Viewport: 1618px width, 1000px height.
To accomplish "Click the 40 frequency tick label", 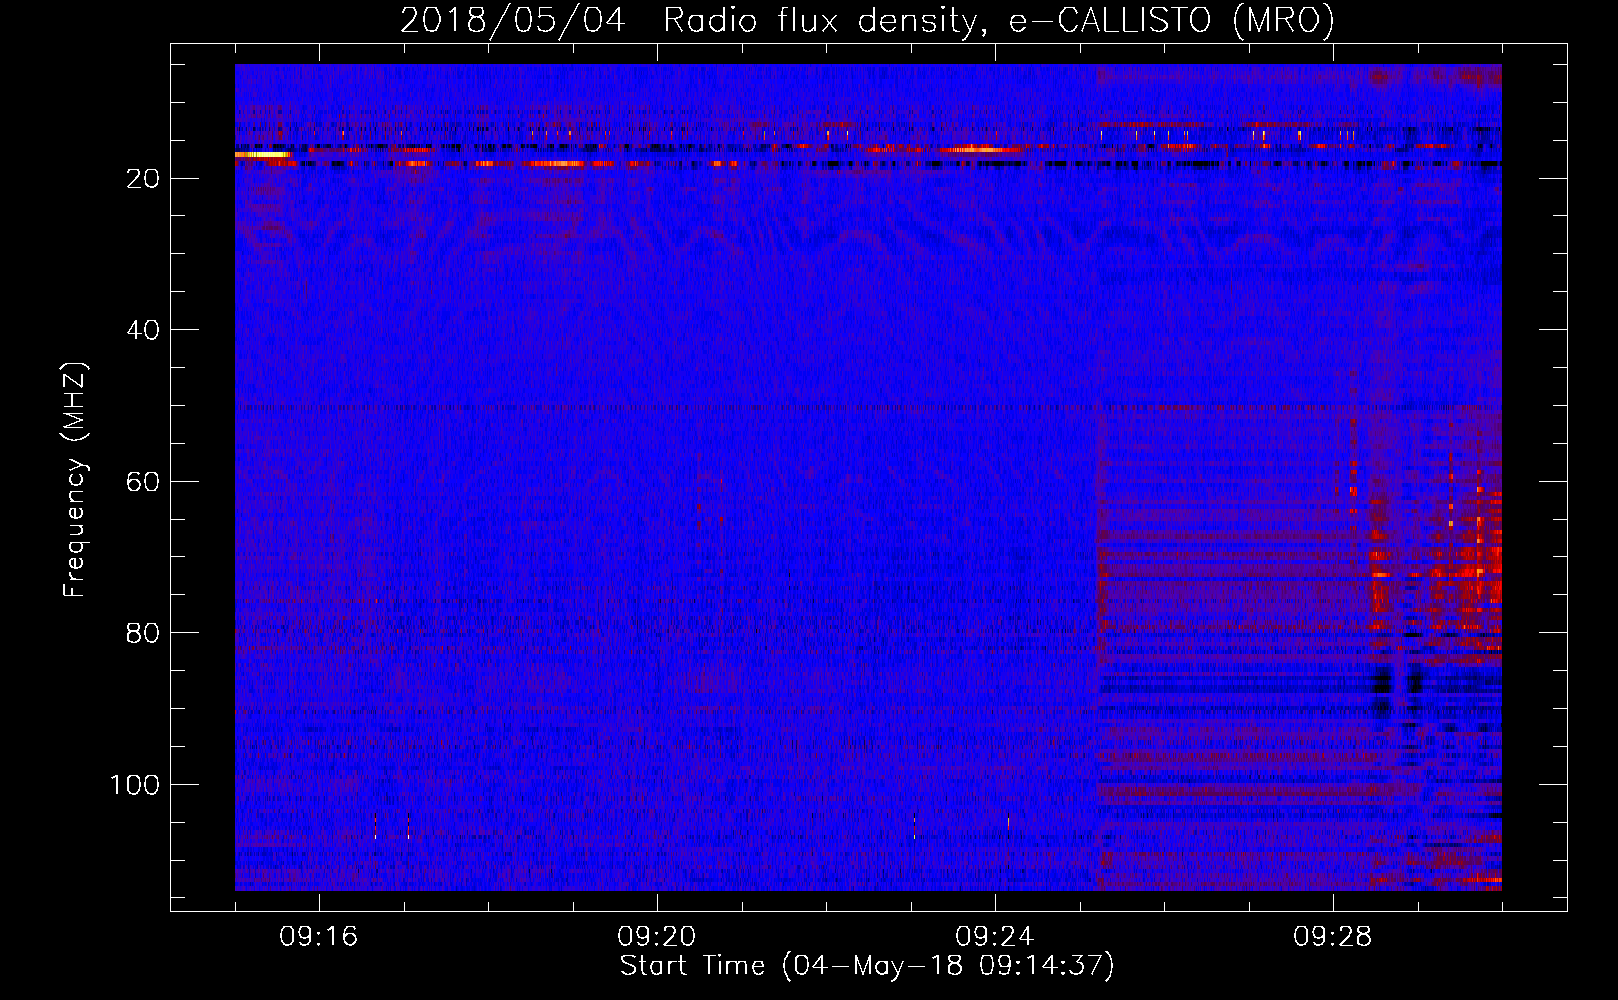I will pyautogui.click(x=144, y=330).
